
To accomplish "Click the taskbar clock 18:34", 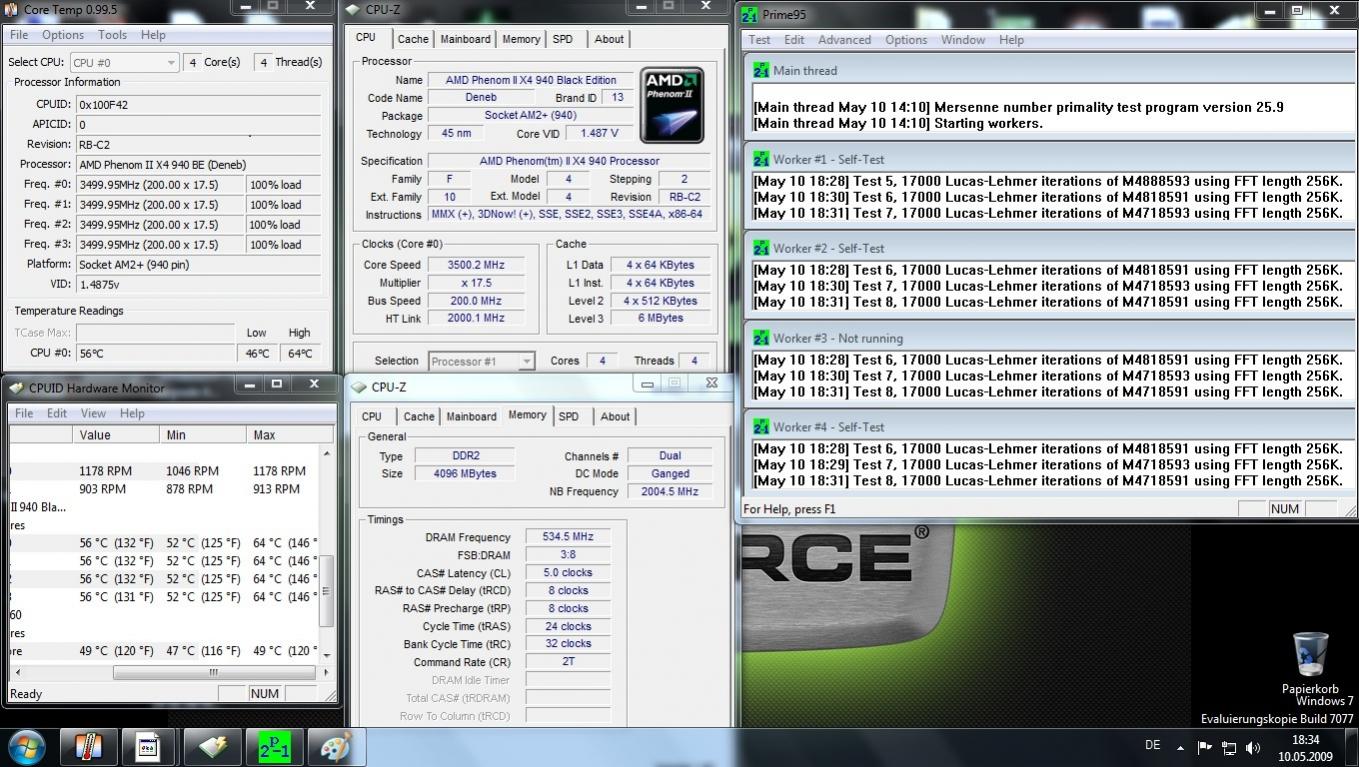I will coord(1305,741).
